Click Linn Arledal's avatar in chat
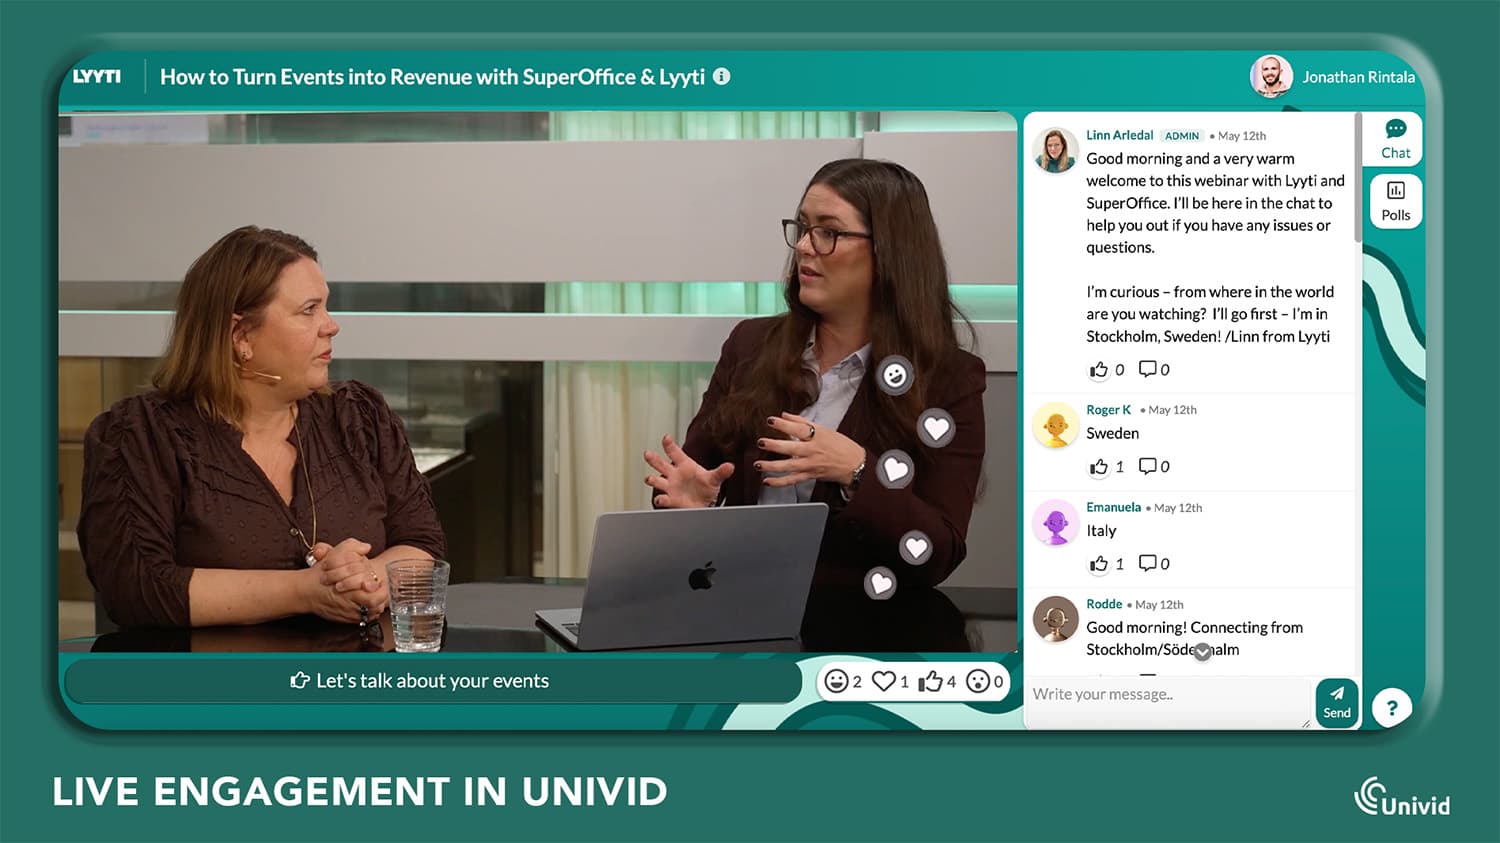1500x843 pixels. coord(1055,150)
